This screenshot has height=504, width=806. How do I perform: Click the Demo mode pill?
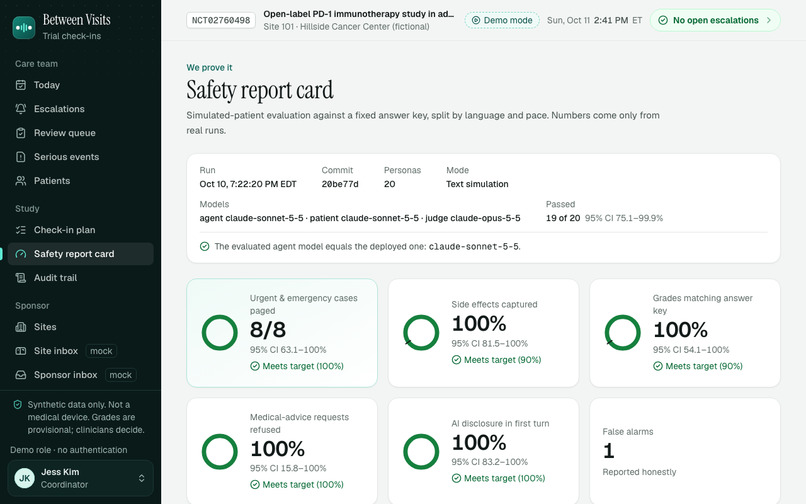point(502,20)
